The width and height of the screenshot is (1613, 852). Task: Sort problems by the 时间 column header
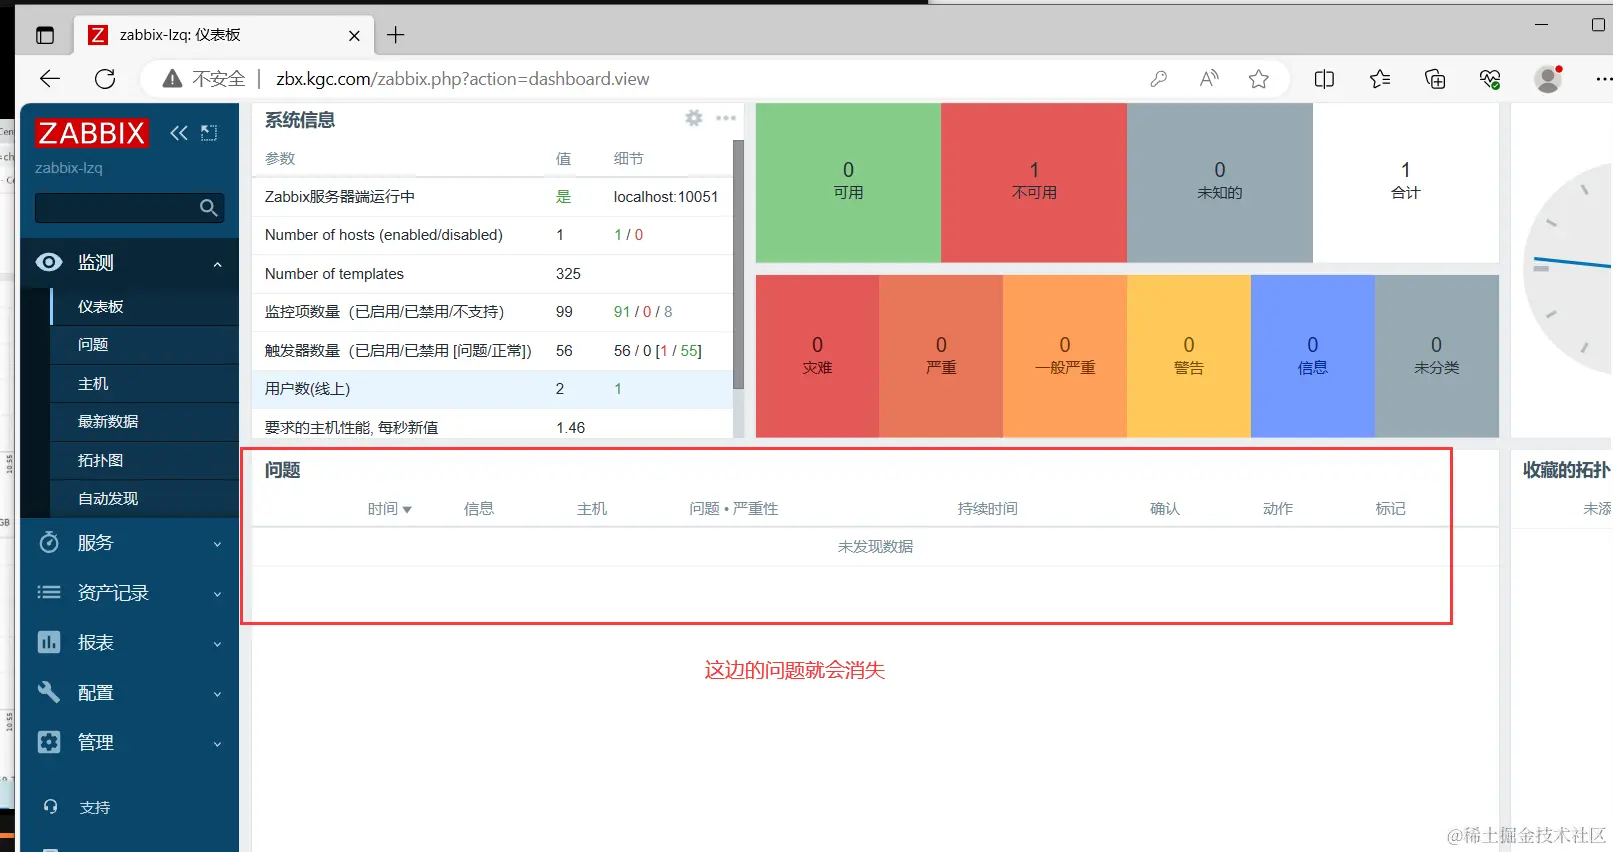tap(389, 509)
